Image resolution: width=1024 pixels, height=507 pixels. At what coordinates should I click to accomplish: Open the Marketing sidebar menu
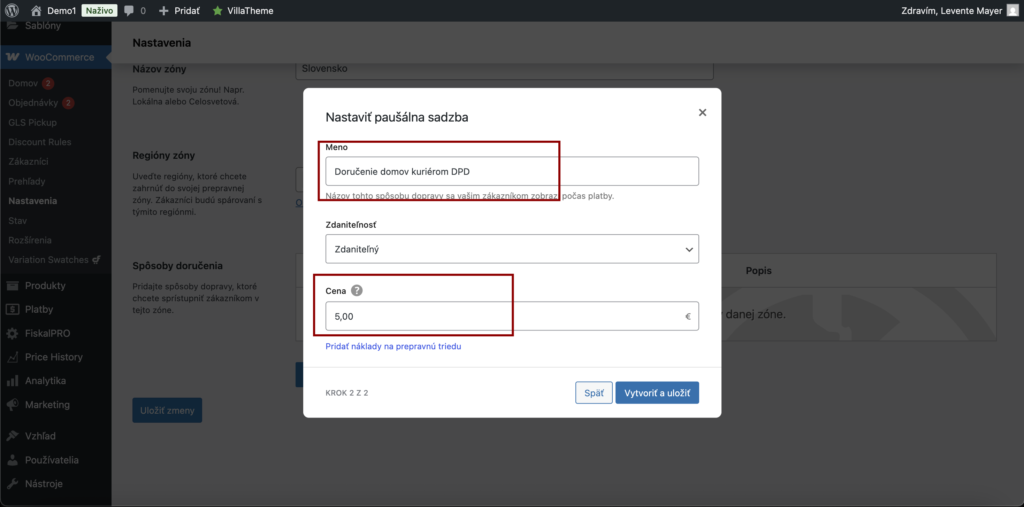click(x=47, y=405)
